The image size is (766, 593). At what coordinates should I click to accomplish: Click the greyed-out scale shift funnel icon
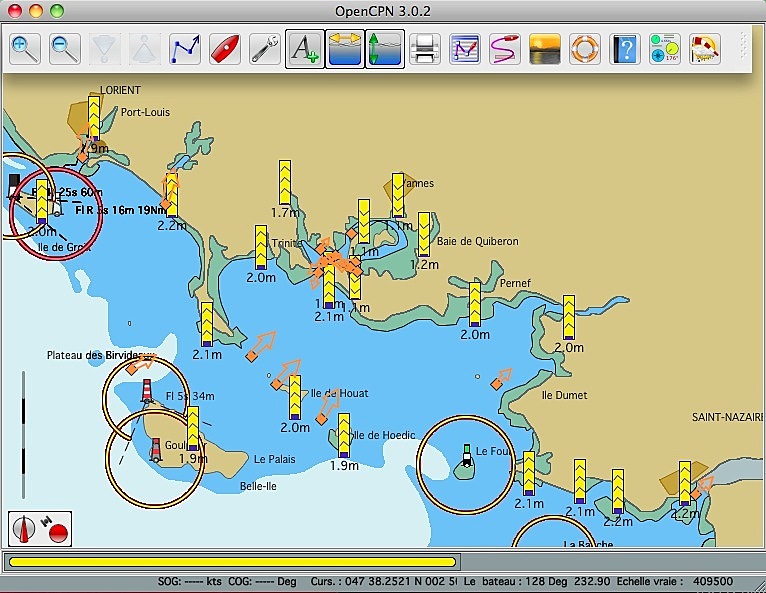point(105,49)
